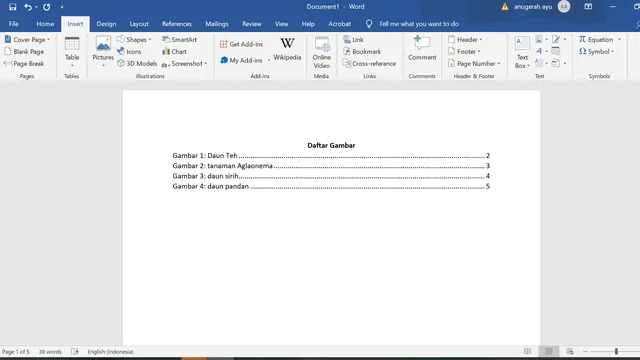This screenshot has width=640, height=360.
Task: Open the Screenshot dropdown
Action: (x=184, y=64)
